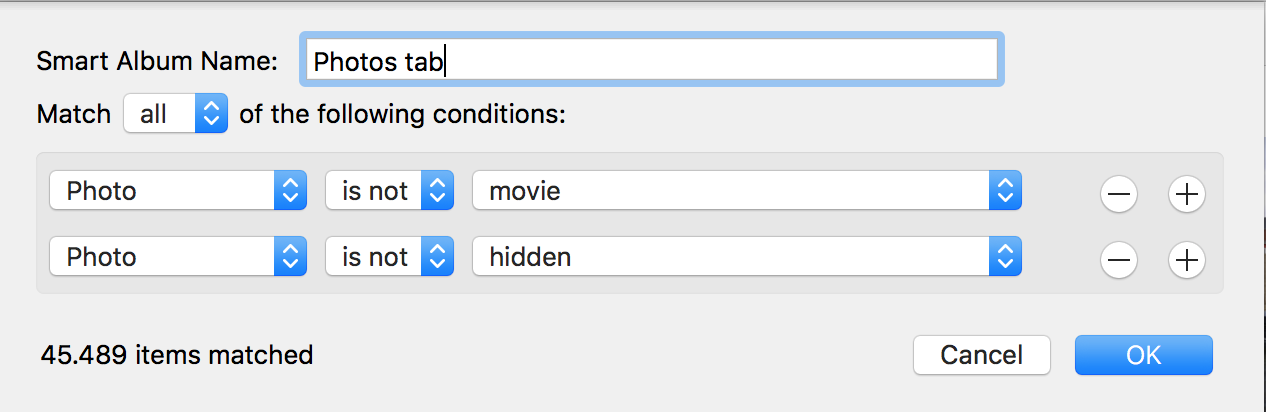Click empty space right of 'Photos tab' text
The height and width of the screenshot is (412, 1266).
[x=720, y=62]
